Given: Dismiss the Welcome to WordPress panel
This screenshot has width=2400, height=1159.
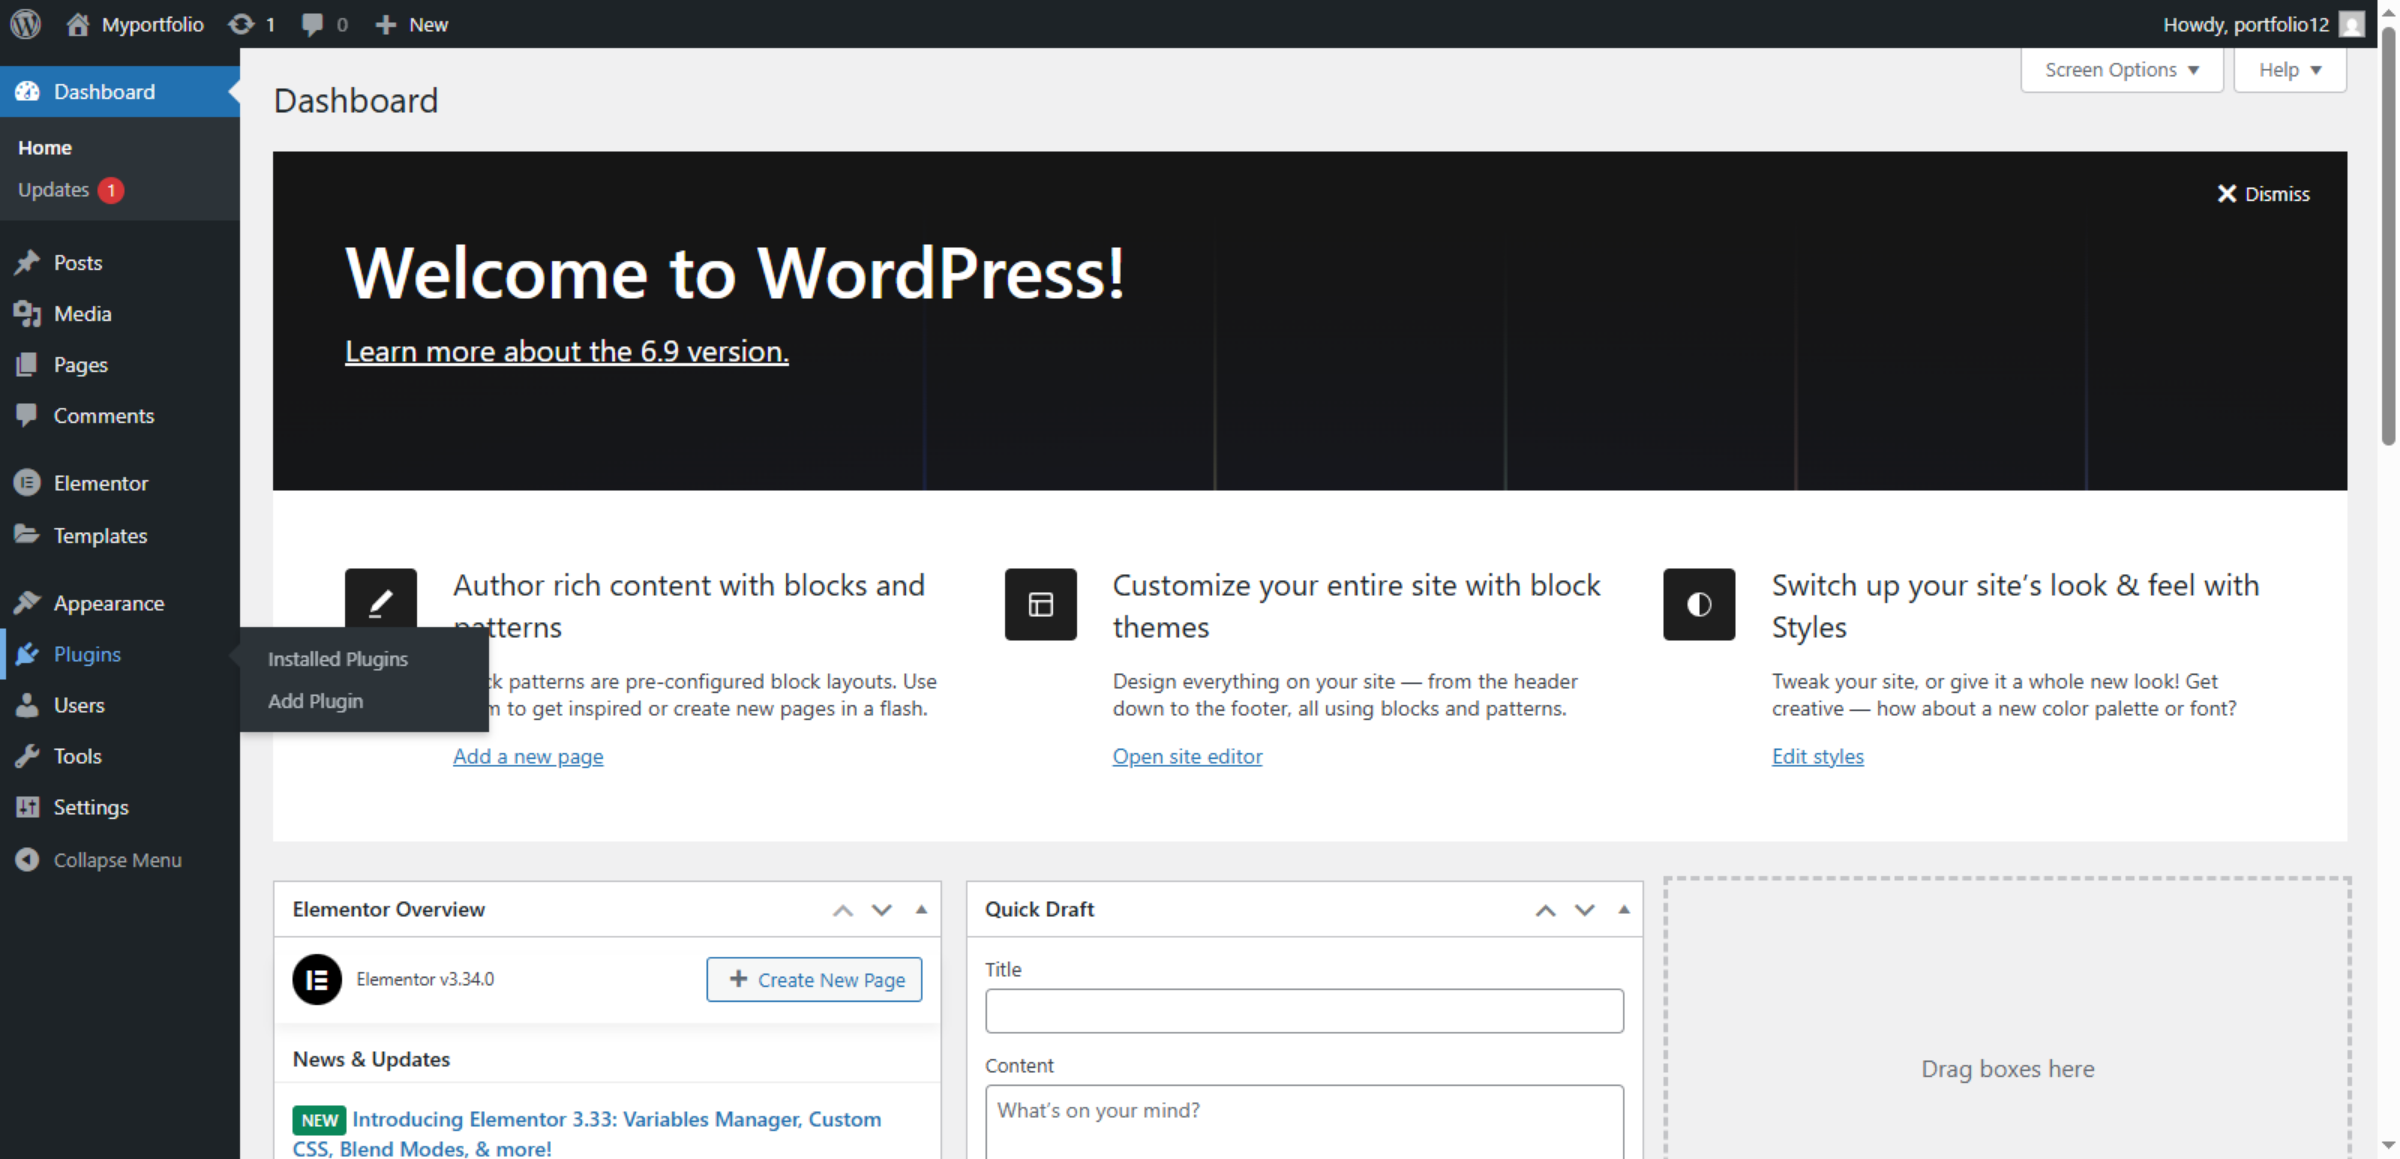Looking at the screenshot, I should (2263, 194).
